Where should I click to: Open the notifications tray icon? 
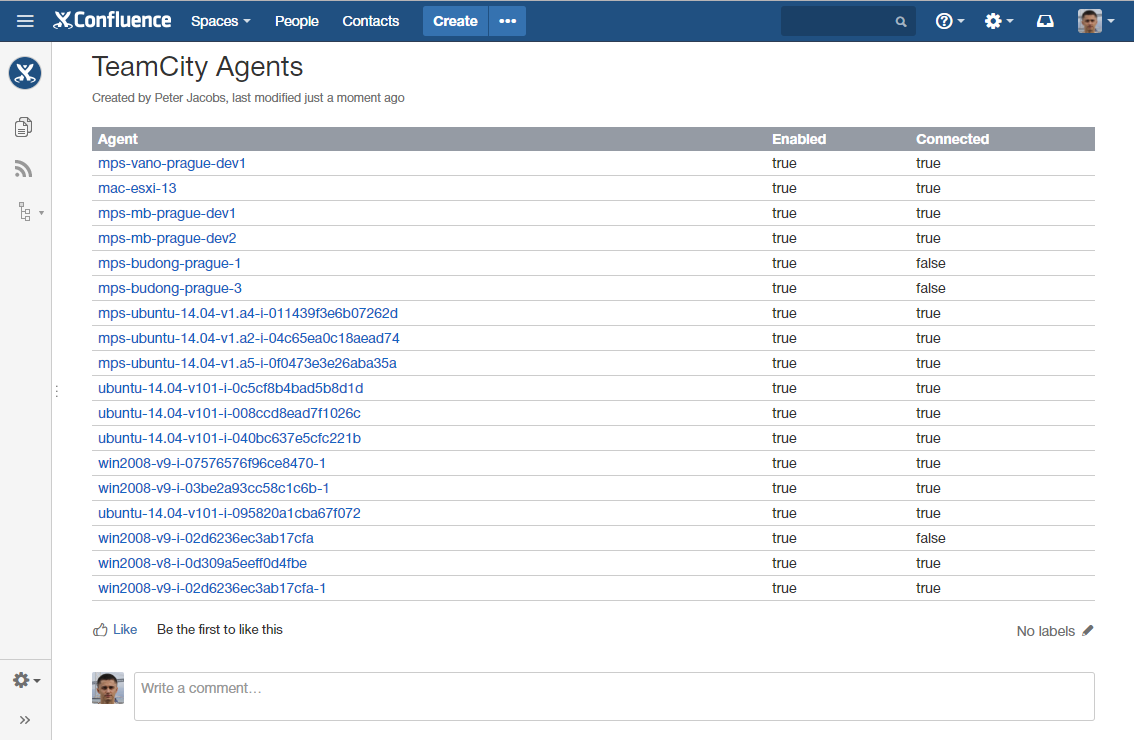pyautogui.click(x=1045, y=21)
